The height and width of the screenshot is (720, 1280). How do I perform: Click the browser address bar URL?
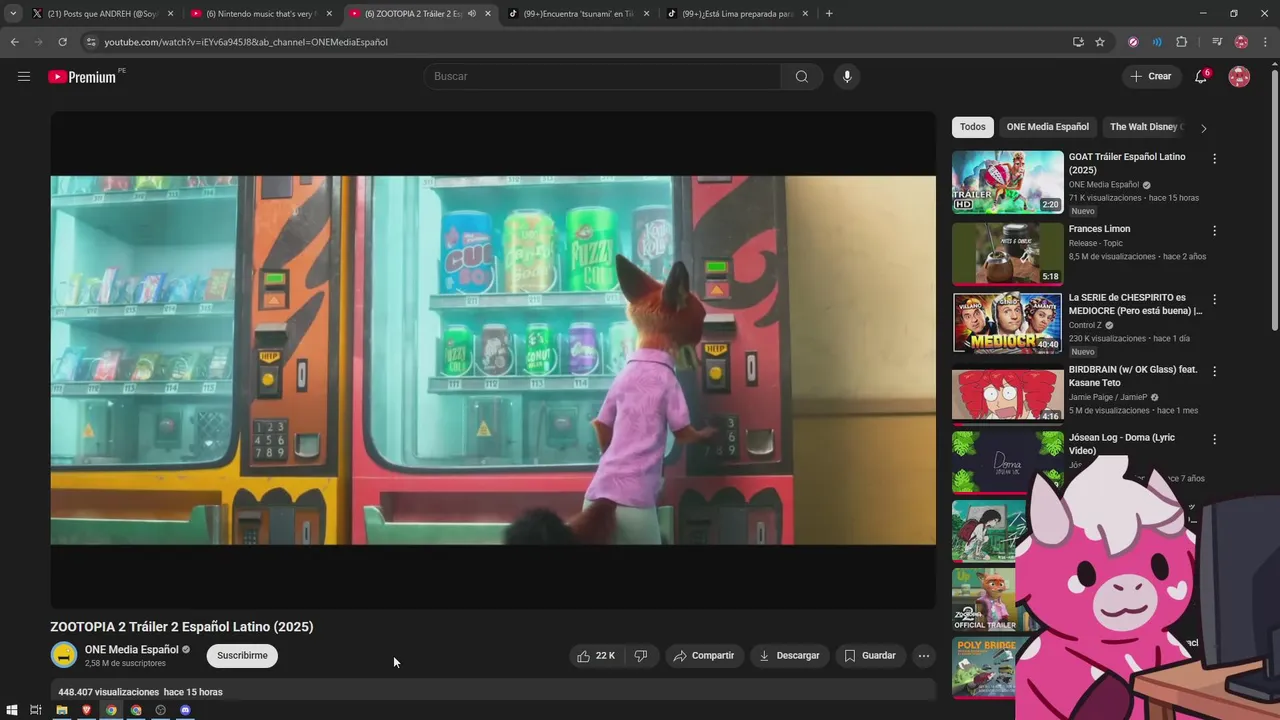pyautogui.click(x=246, y=42)
